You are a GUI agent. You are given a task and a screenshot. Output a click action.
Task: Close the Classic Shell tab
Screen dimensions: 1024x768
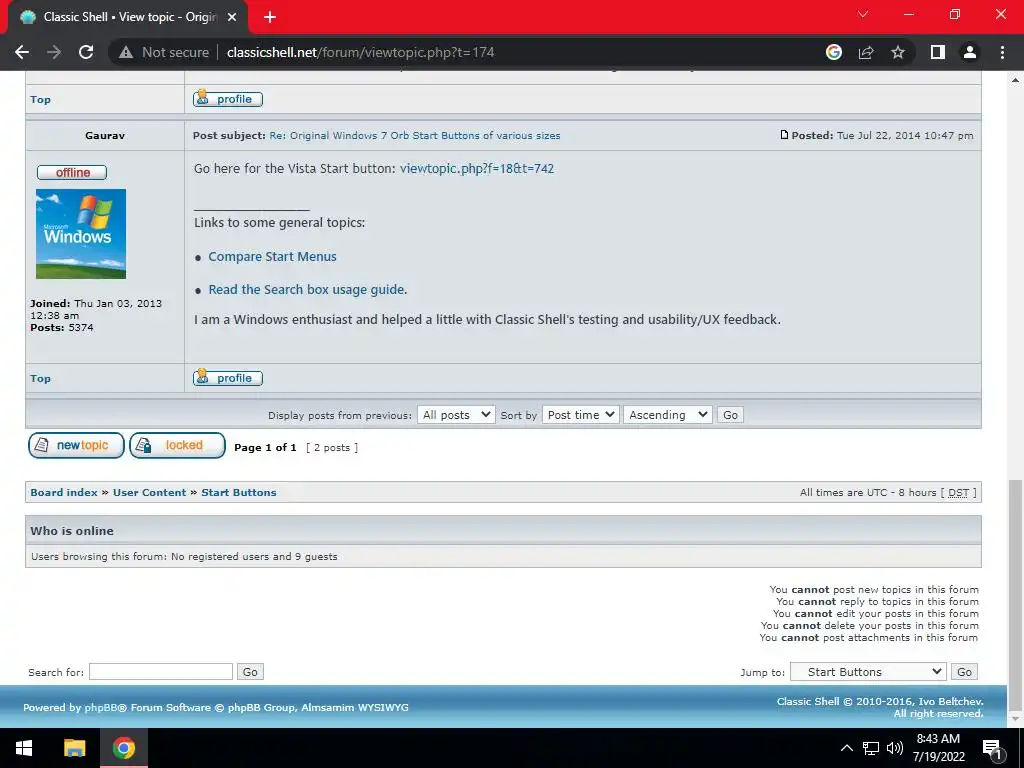coord(232,17)
